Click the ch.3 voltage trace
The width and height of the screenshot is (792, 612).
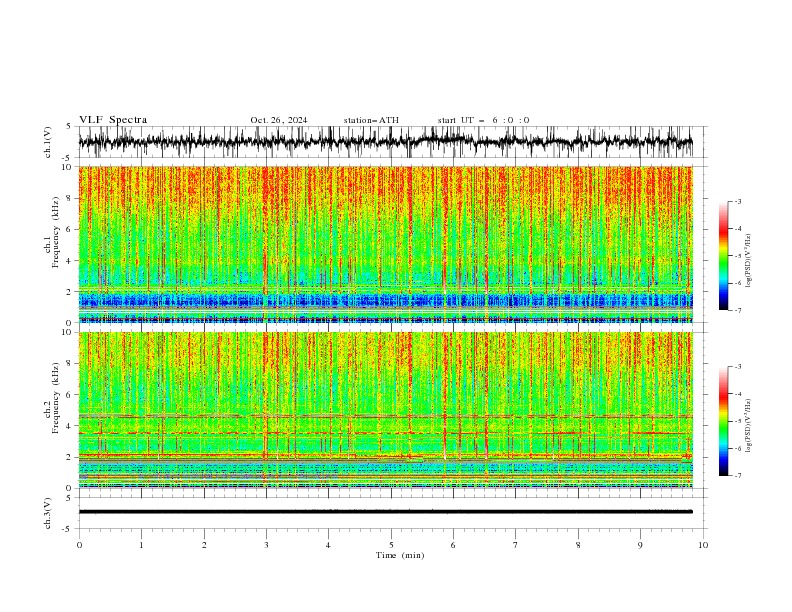pyautogui.click(x=385, y=512)
